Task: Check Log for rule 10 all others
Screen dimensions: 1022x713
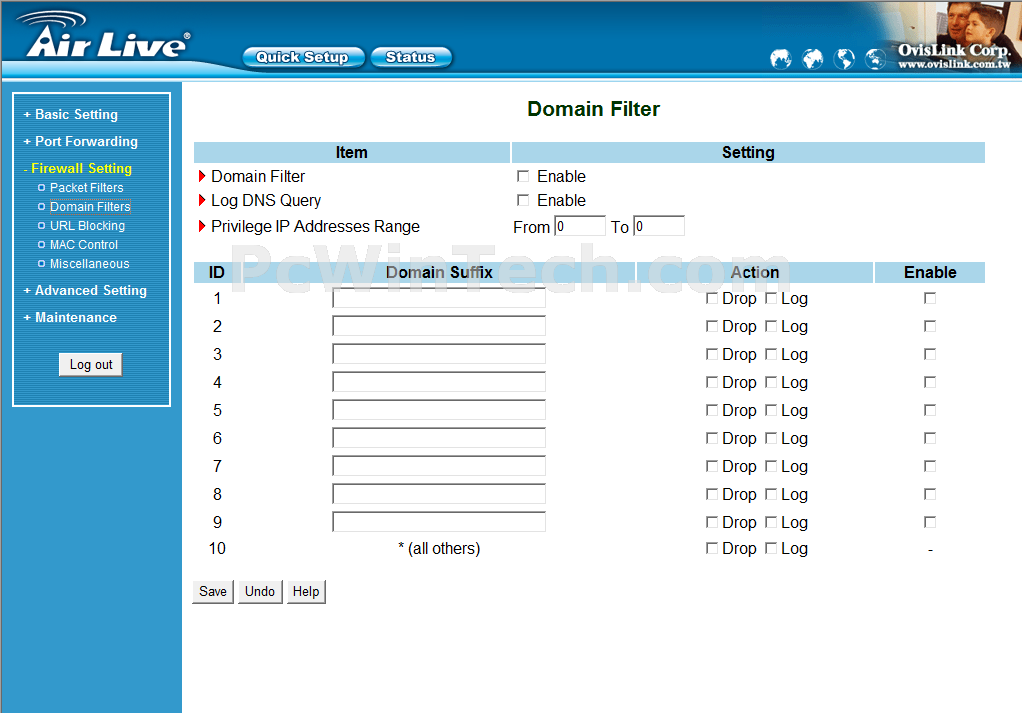Action: pos(771,548)
